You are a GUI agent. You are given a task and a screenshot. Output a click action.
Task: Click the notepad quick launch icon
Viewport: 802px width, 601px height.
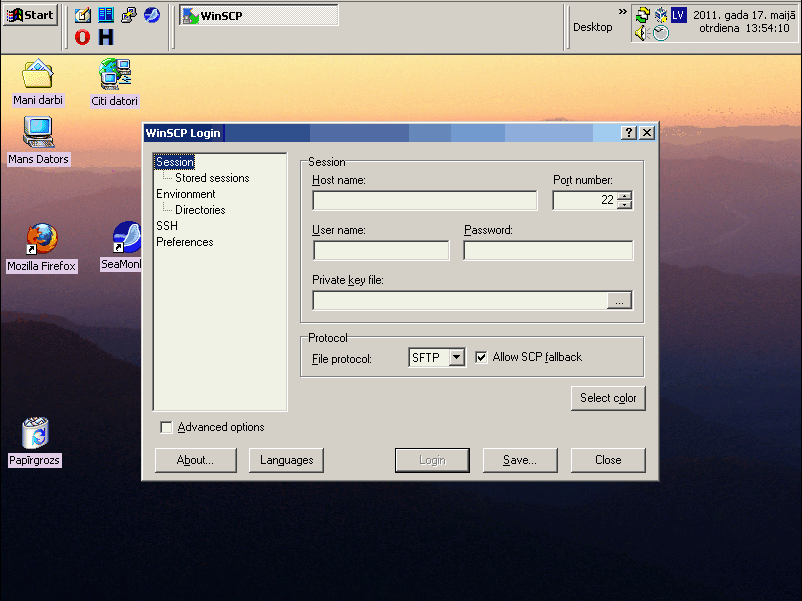click(82, 15)
